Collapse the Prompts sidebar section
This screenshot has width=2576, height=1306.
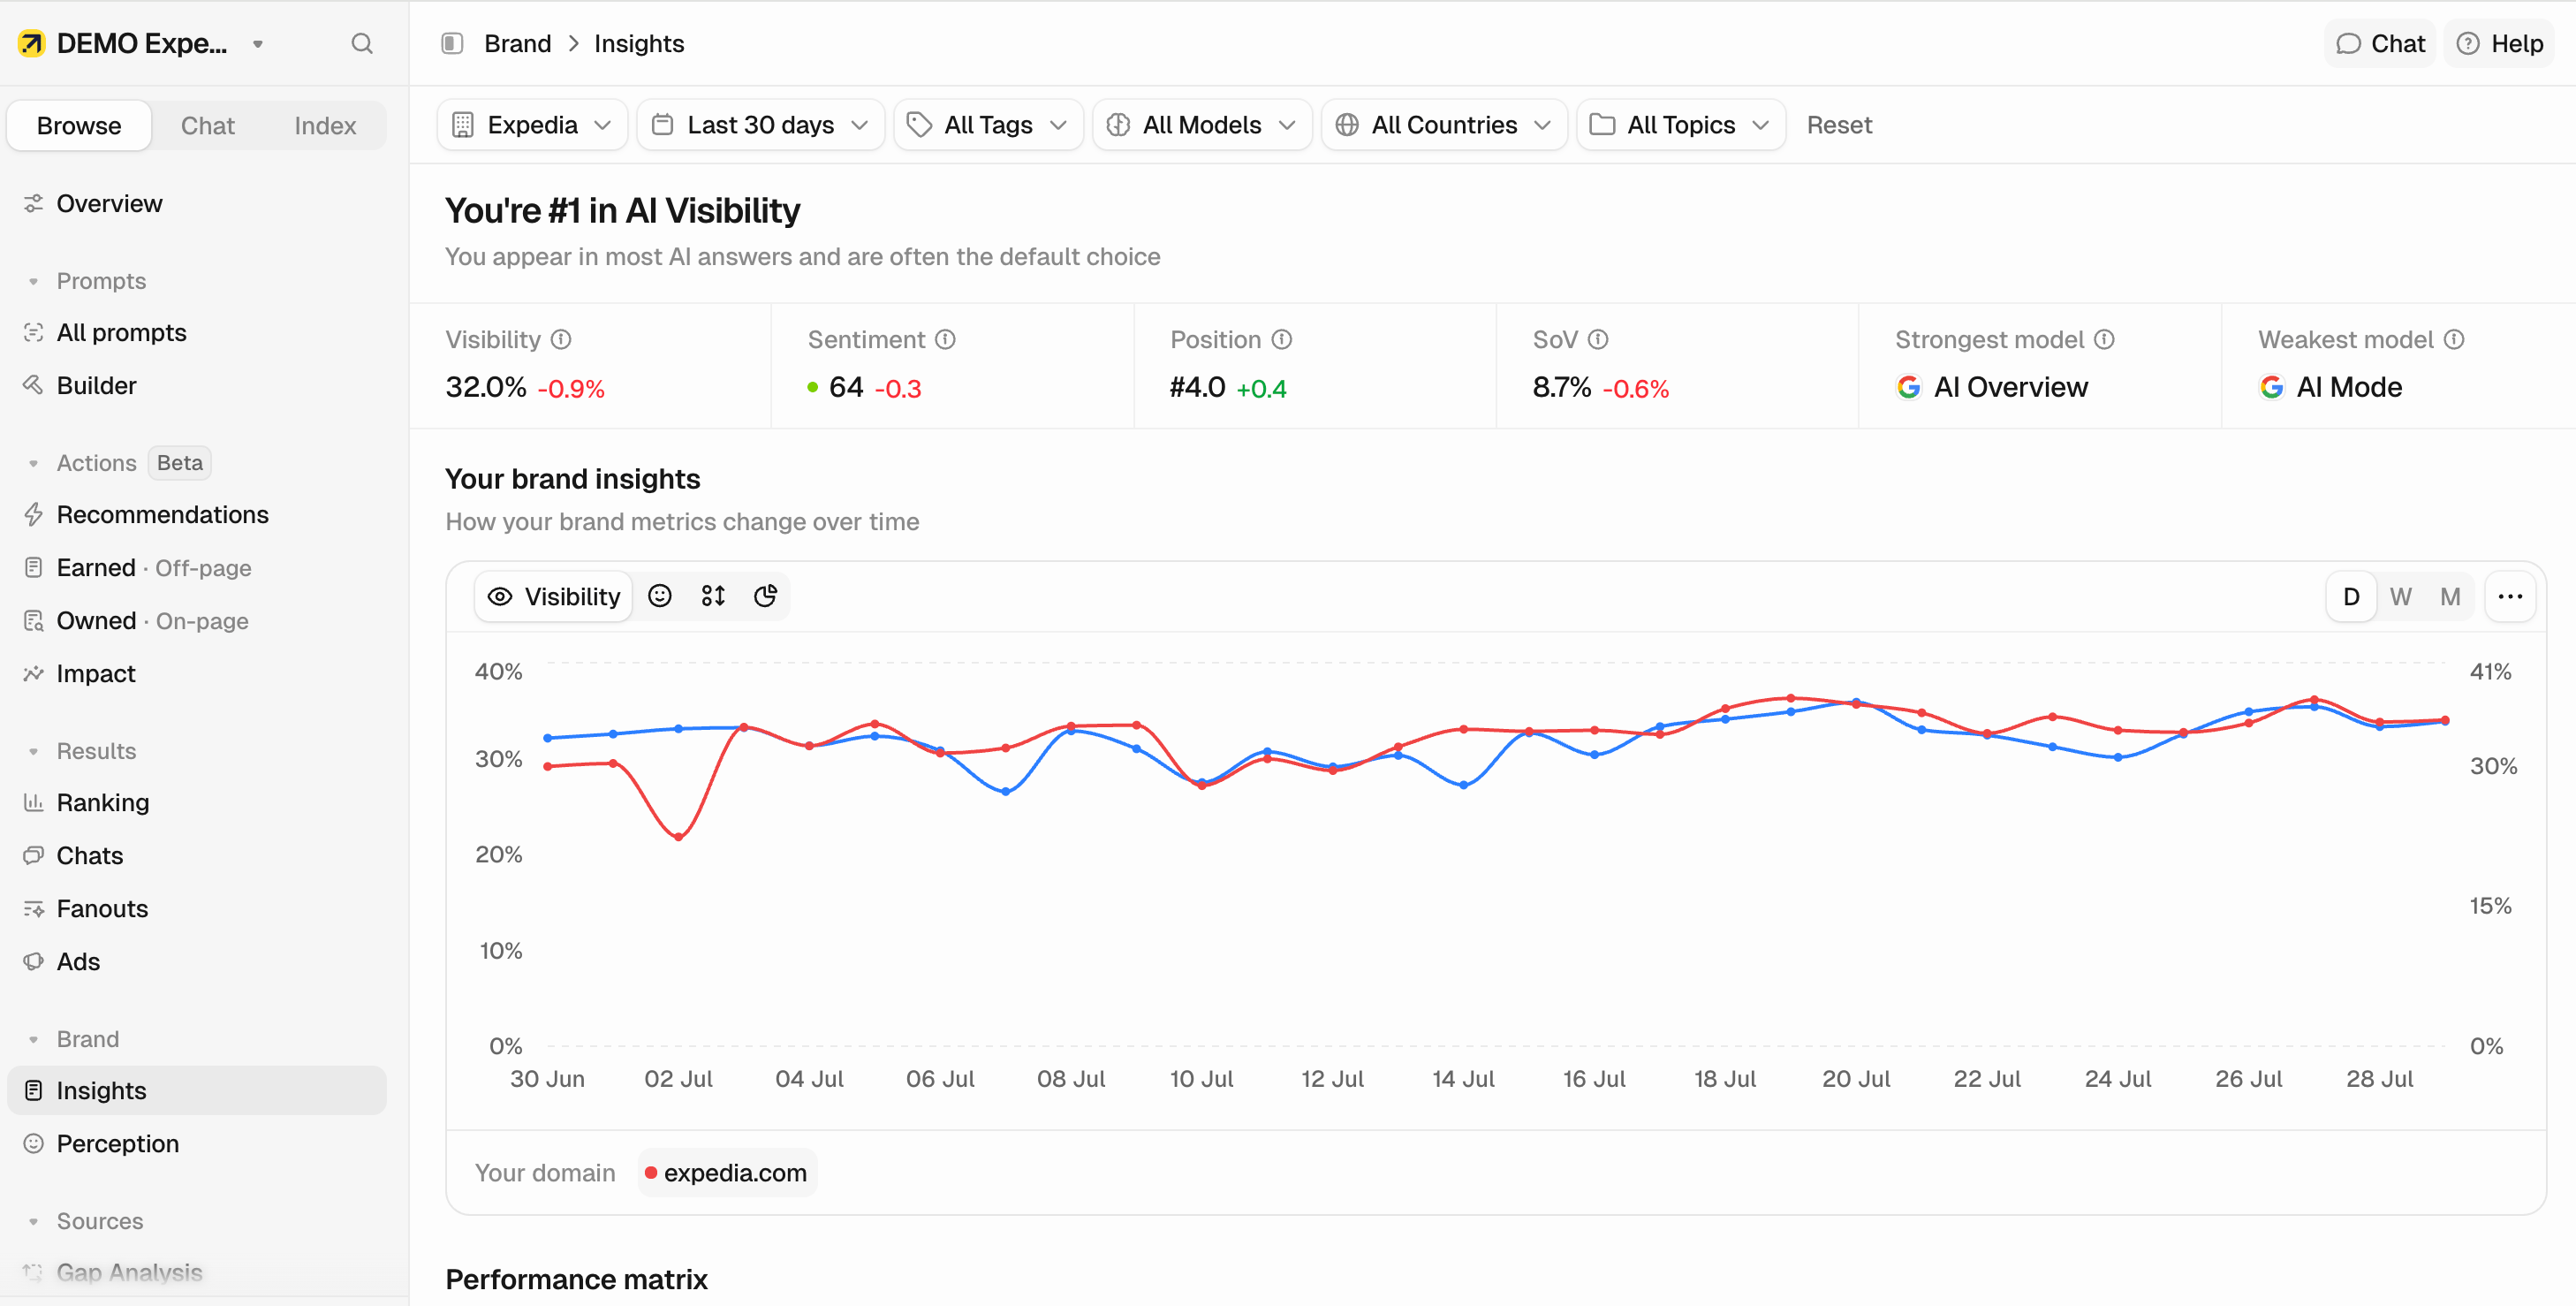(86, 281)
